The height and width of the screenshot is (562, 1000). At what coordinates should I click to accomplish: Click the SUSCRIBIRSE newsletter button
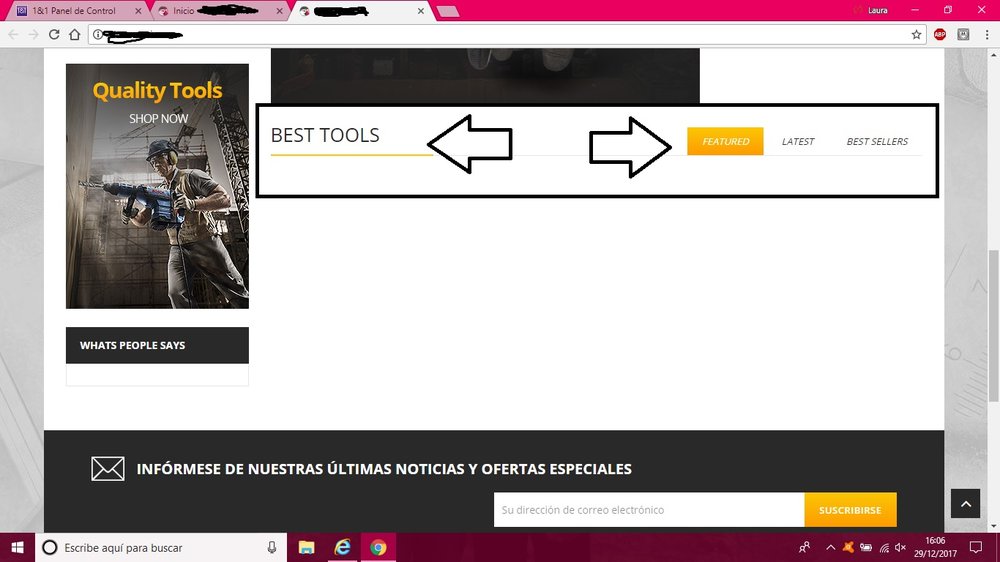(x=850, y=510)
